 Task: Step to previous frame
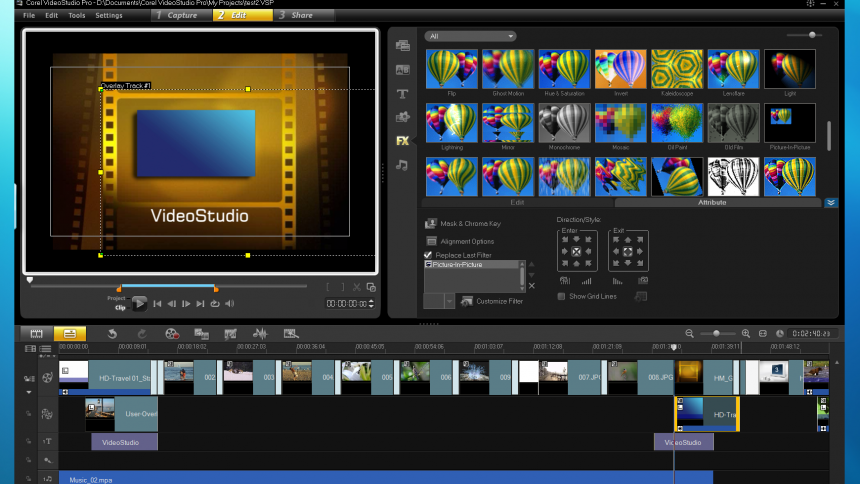click(x=172, y=303)
